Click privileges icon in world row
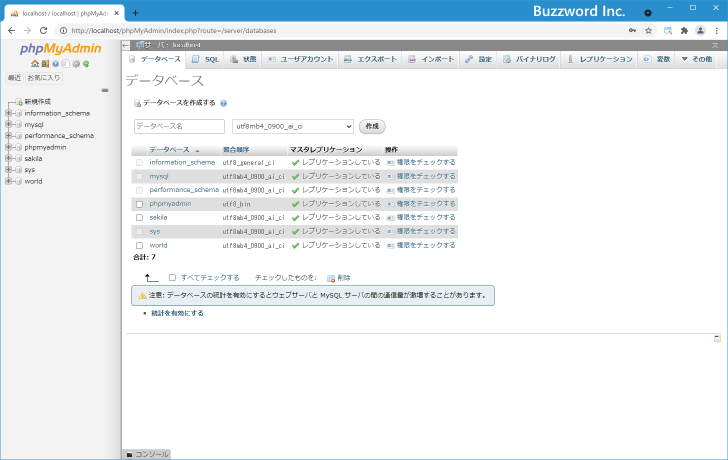728x460 pixels. (x=390, y=246)
